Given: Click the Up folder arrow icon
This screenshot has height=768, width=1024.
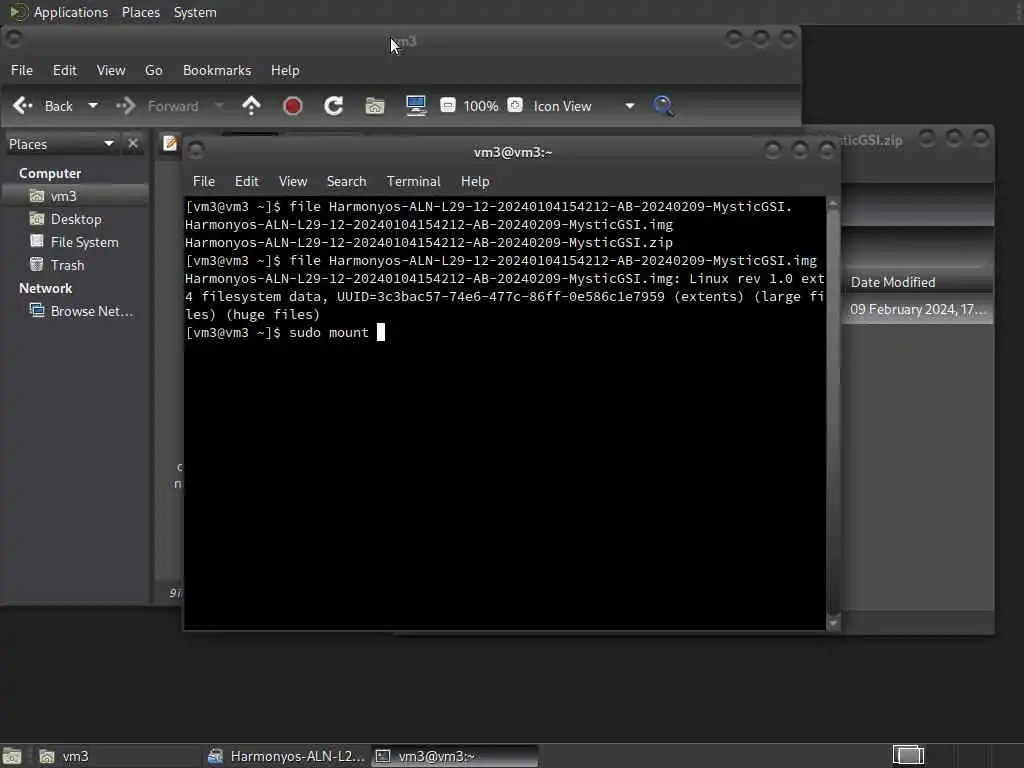Looking at the screenshot, I should click(251, 106).
